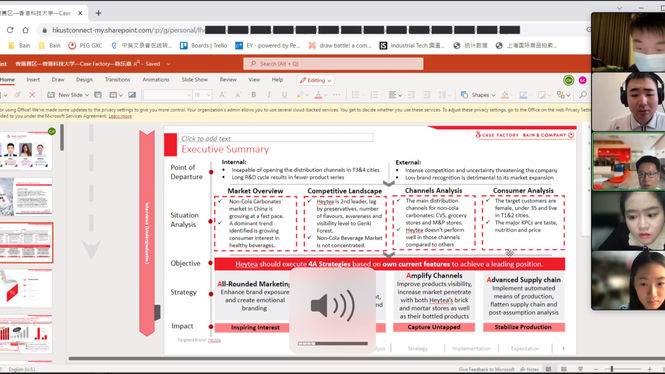Image resolution: width=665 pixels, height=374 pixels.
Task: Open the Design ribbon tab
Action: point(84,80)
